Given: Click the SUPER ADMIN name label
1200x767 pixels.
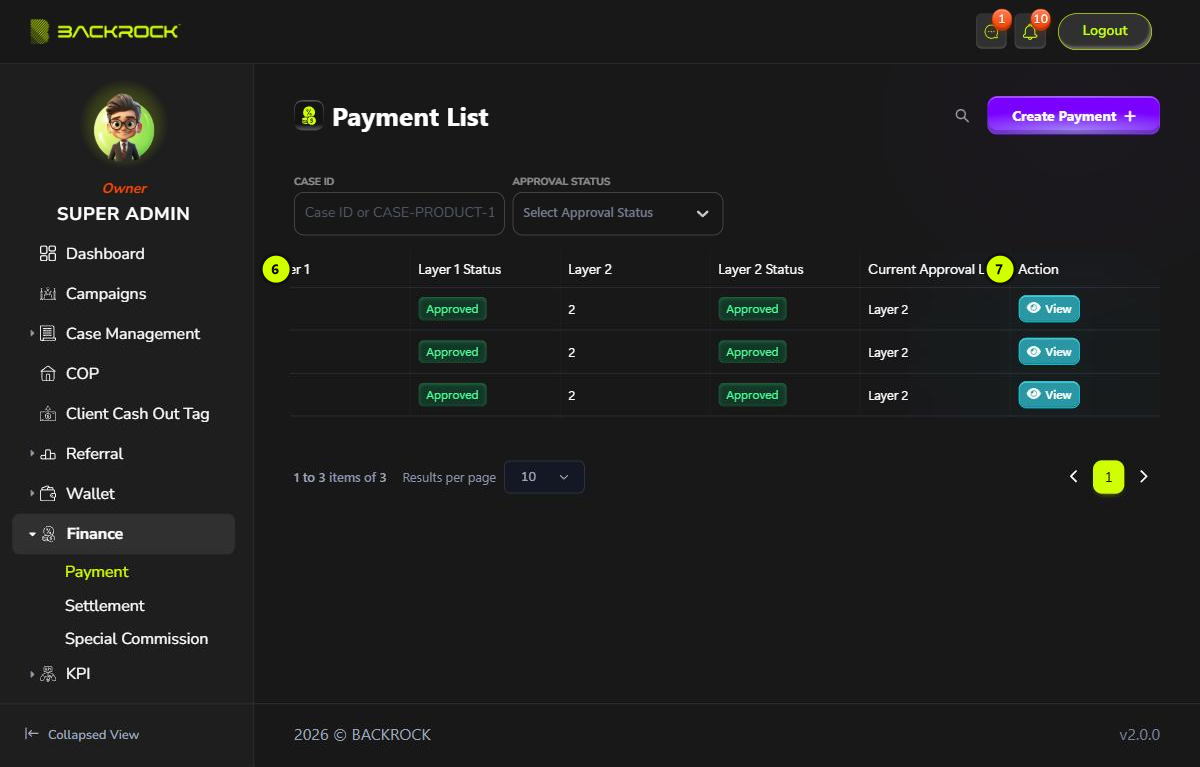Looking at the screenshot, I should (123, 214).
